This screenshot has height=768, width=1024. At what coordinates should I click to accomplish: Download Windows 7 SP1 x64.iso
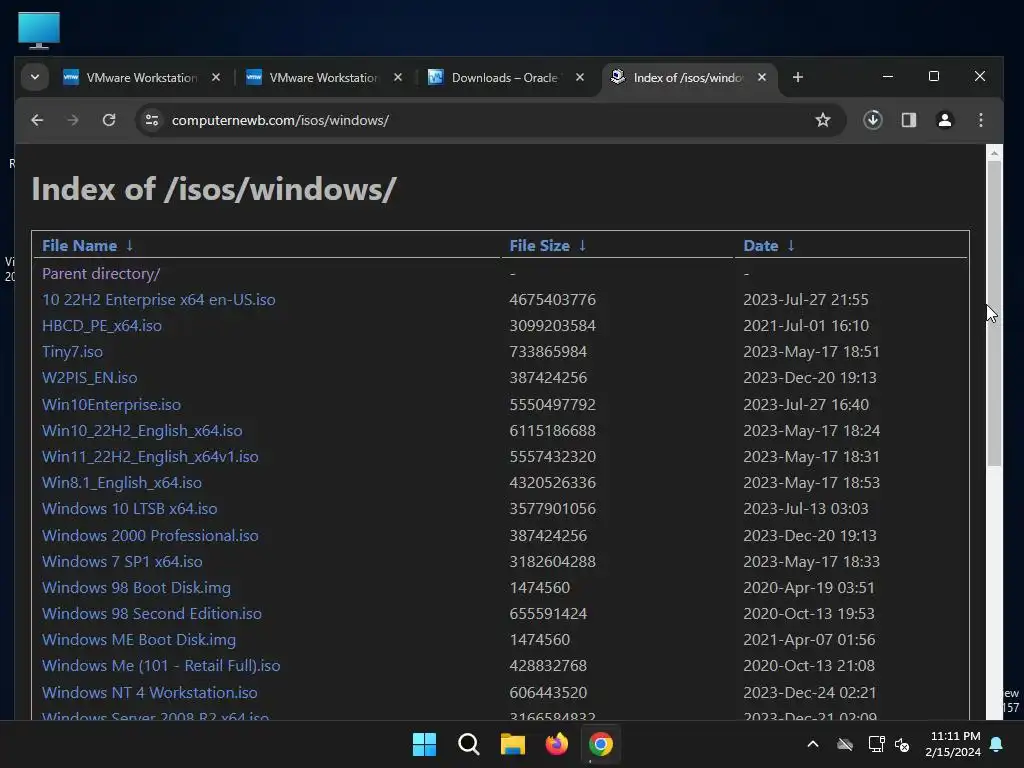pyautogui.click(x=122, y=562)
